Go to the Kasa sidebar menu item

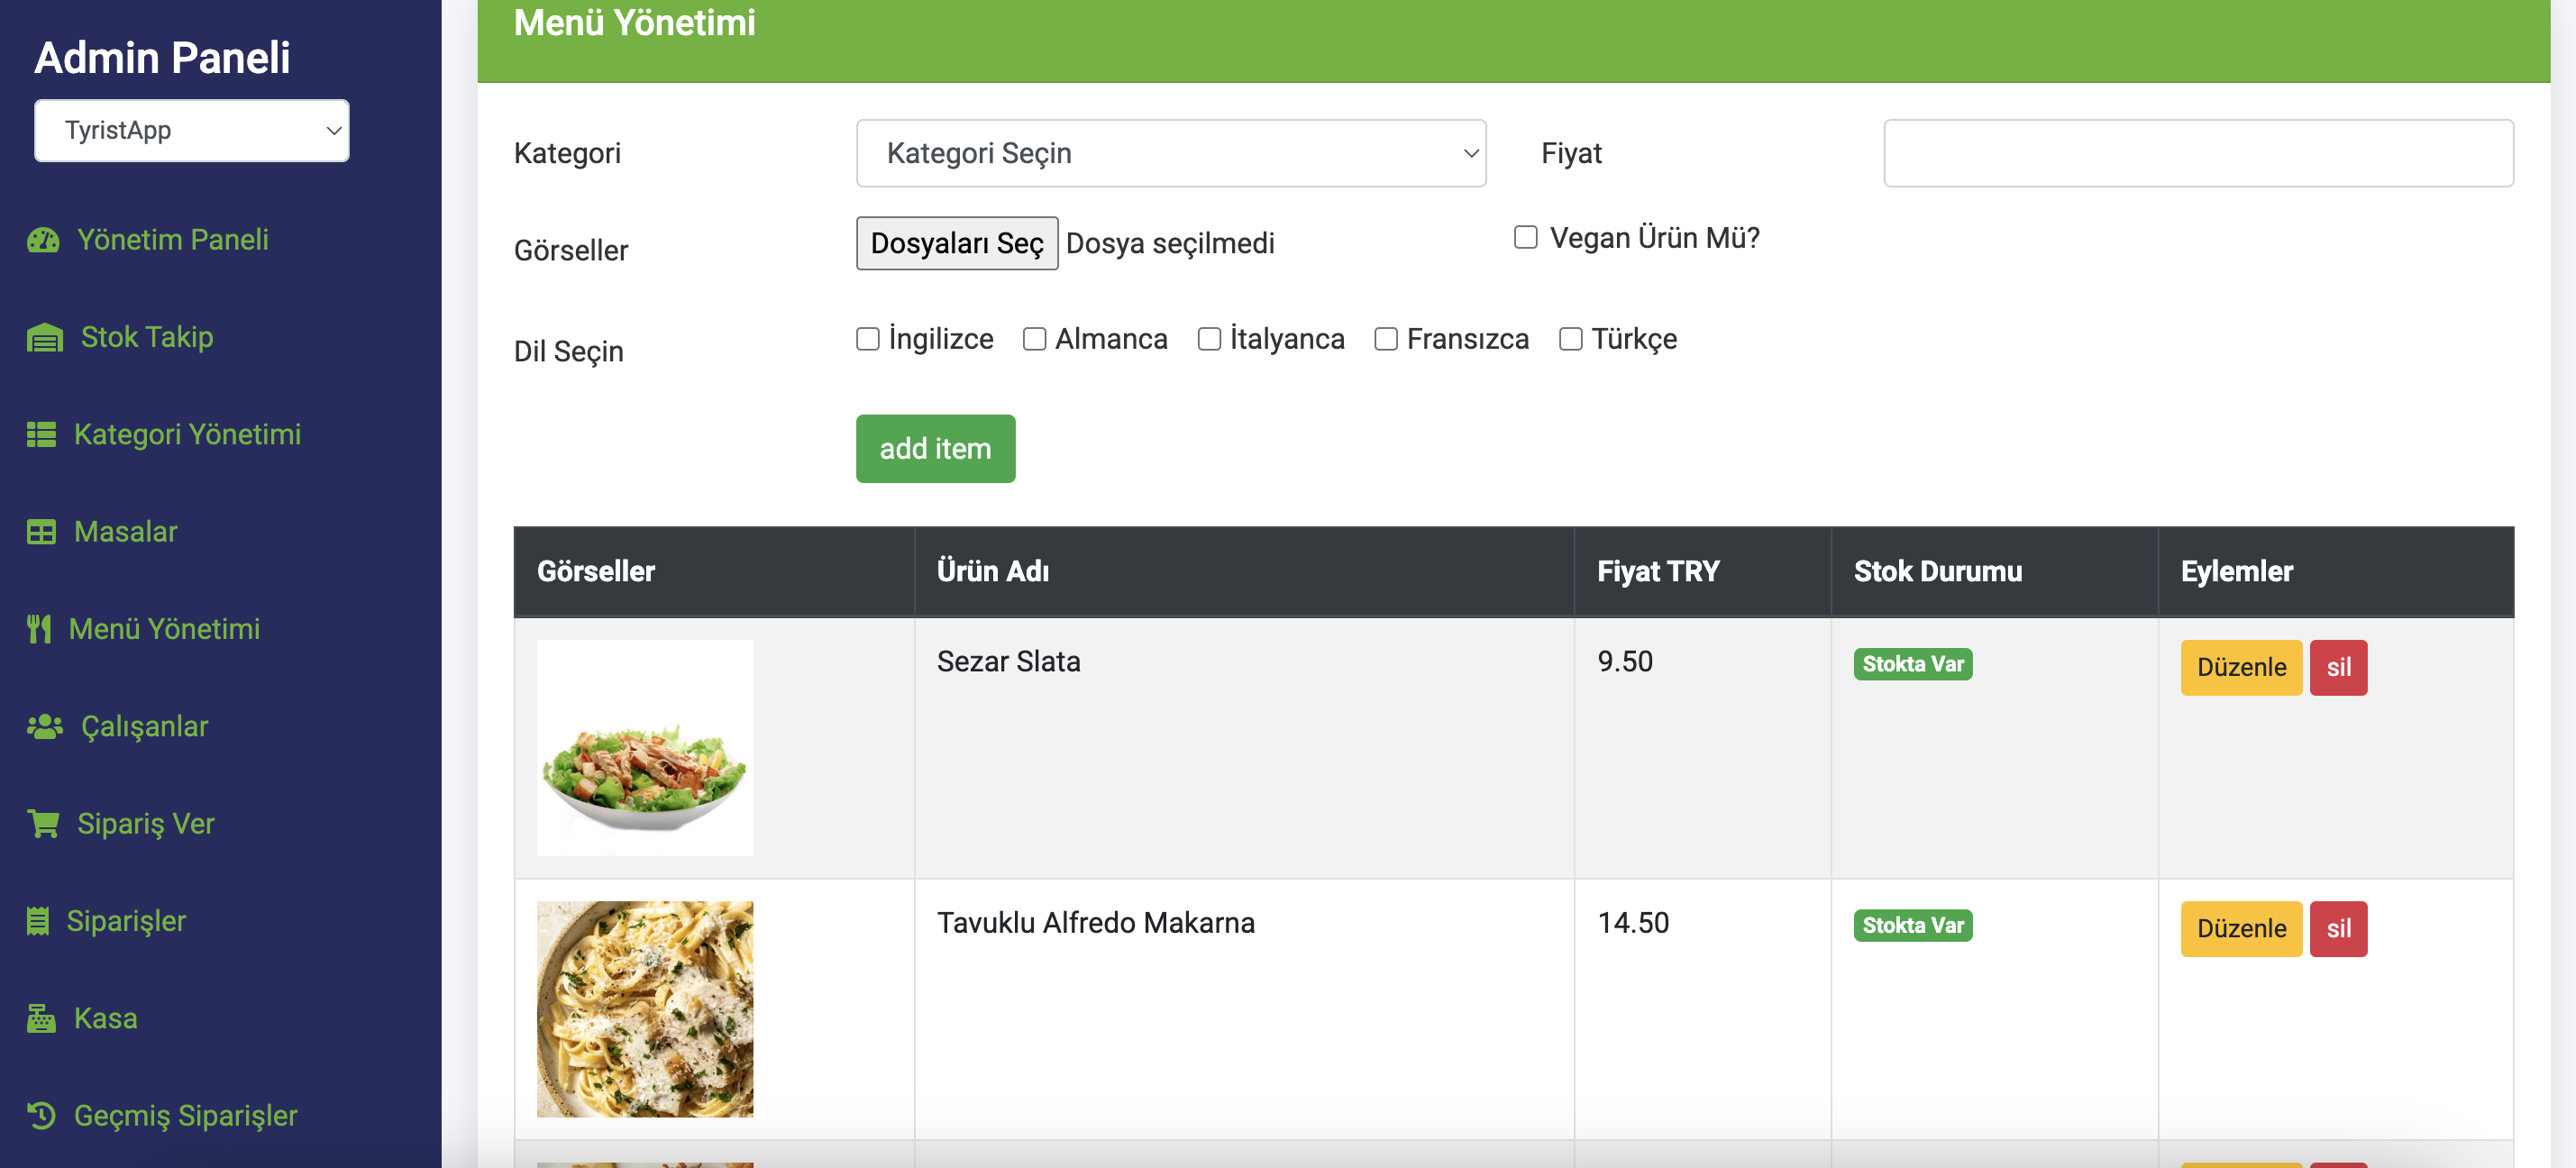tap(105, 1019)
